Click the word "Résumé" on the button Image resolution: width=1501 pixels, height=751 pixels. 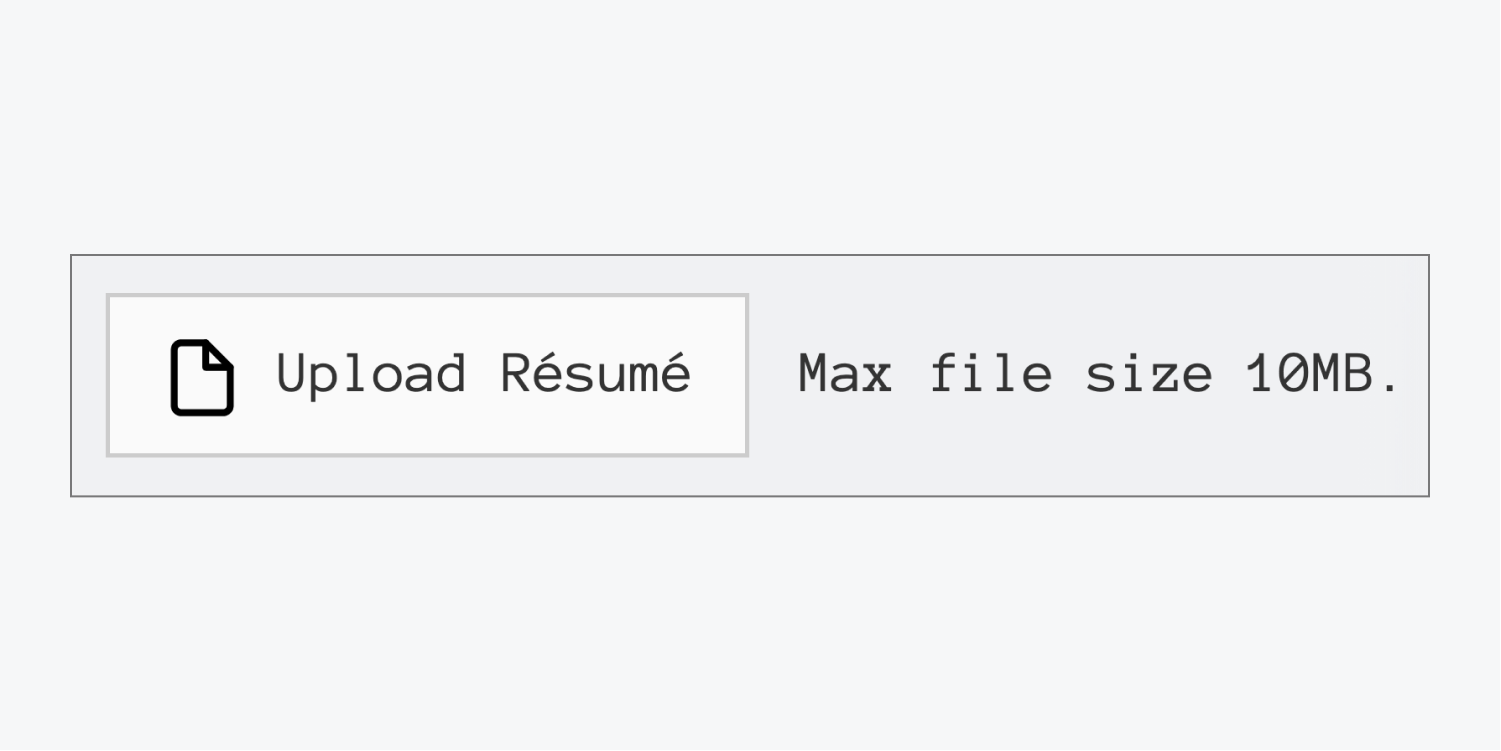596,372
